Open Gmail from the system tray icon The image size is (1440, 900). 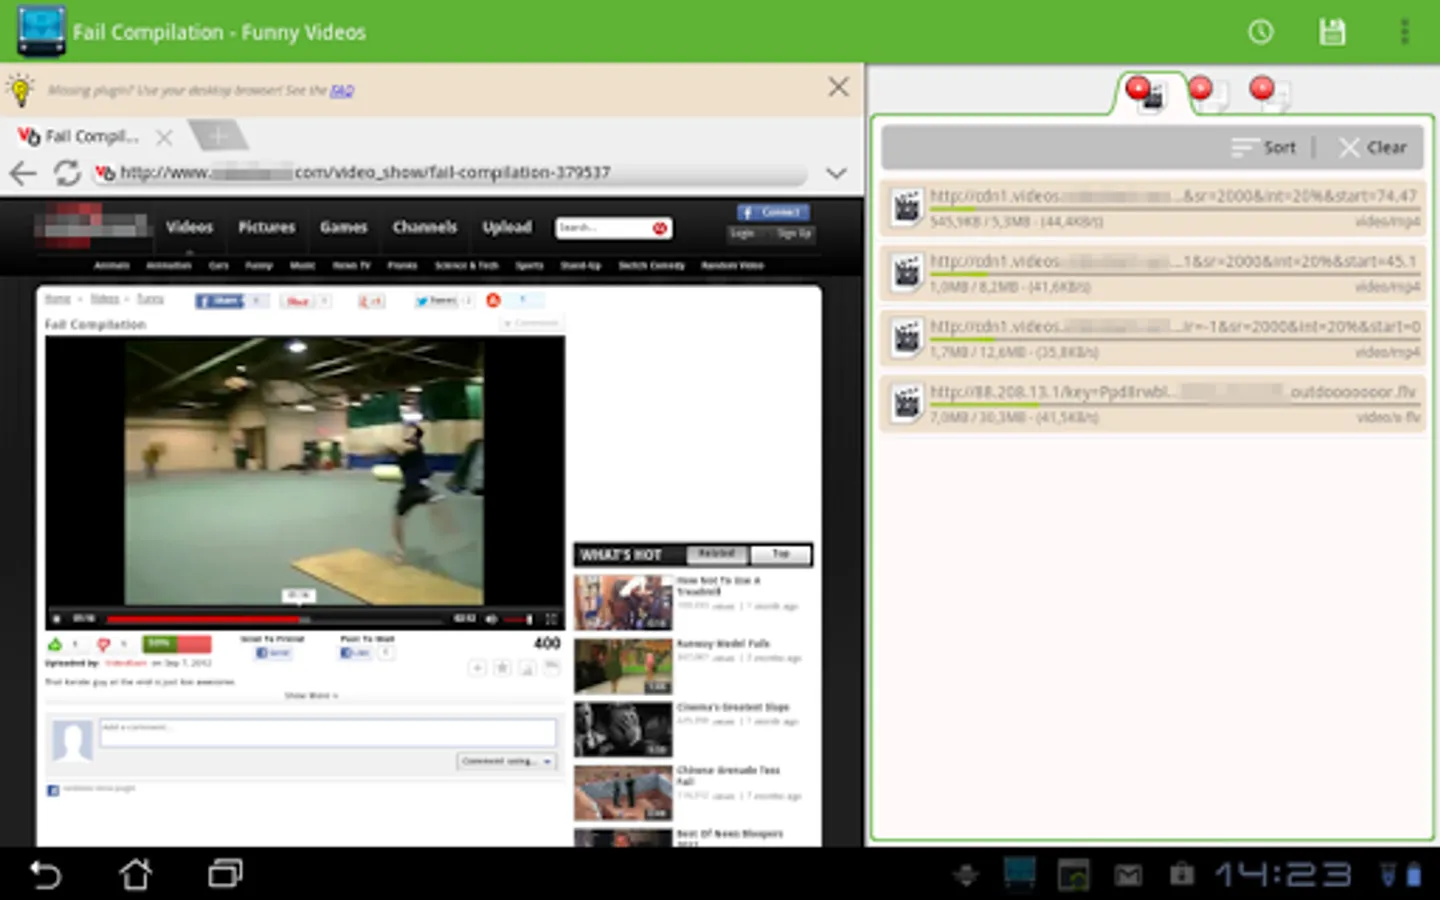click(1127, 873)
